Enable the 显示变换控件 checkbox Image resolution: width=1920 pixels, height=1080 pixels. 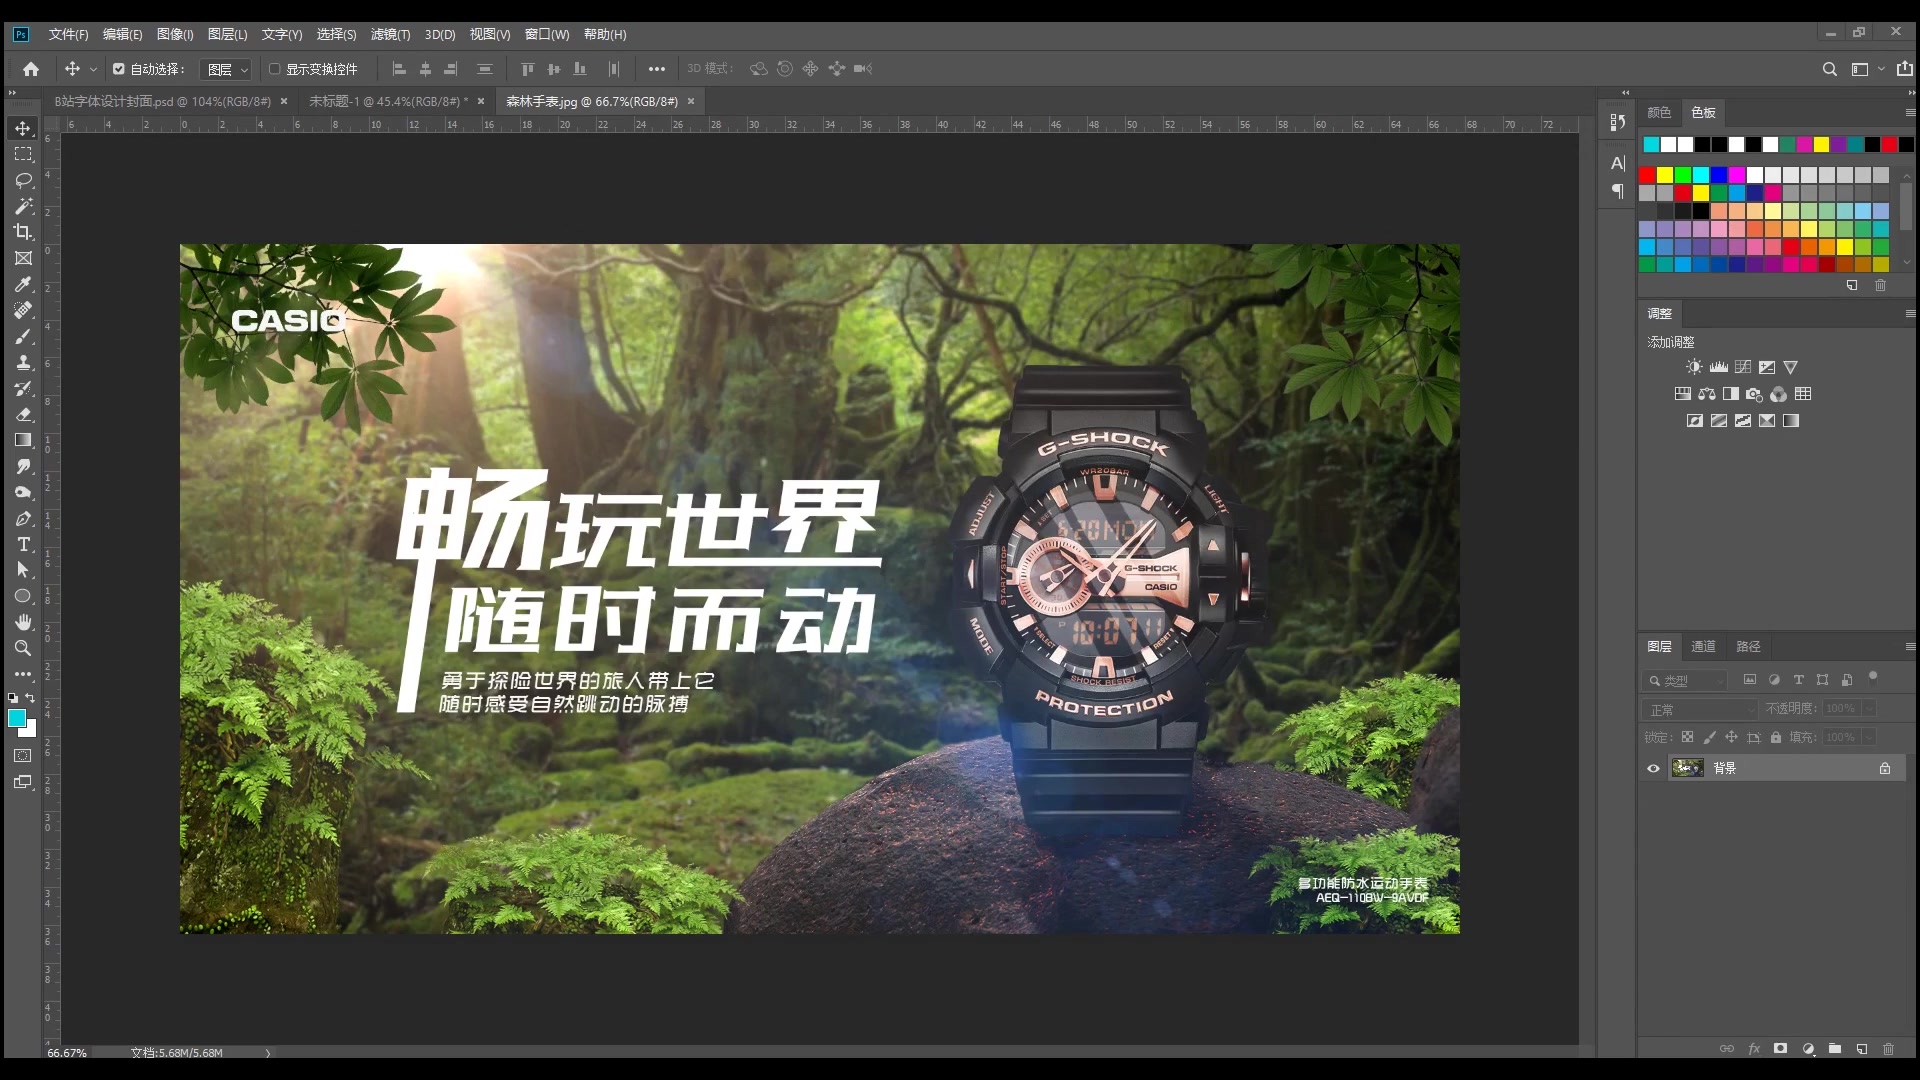274,69
